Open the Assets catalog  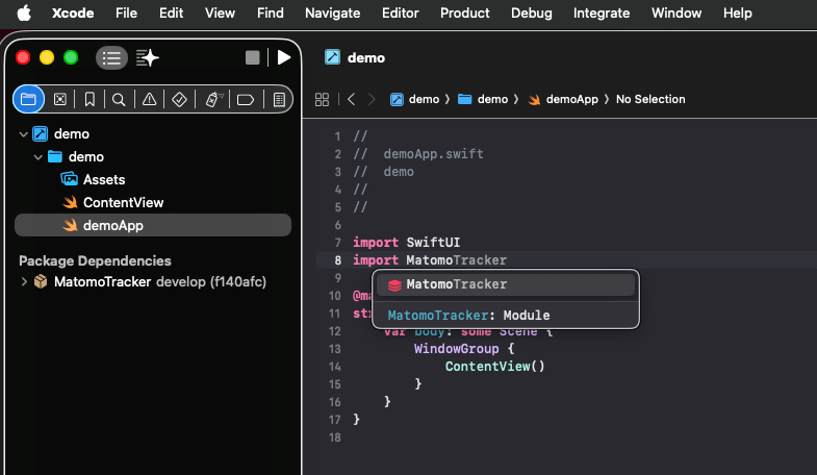tap(104, 180)
